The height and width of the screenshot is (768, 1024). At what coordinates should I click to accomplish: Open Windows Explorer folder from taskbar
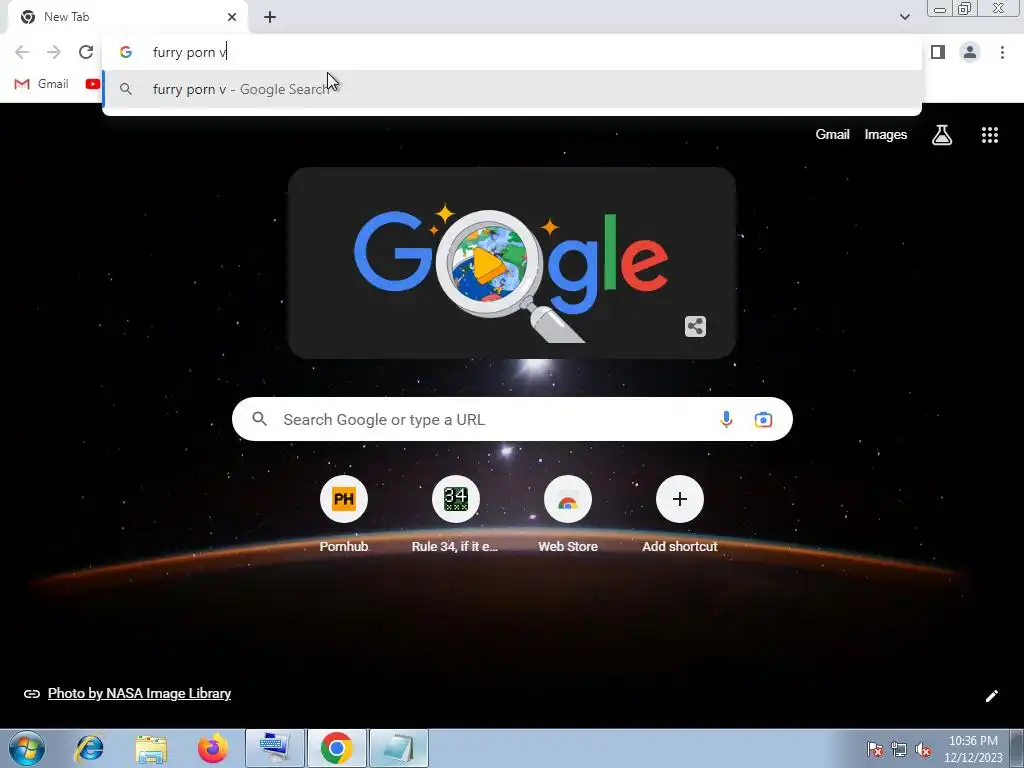[x=151, y=748]
